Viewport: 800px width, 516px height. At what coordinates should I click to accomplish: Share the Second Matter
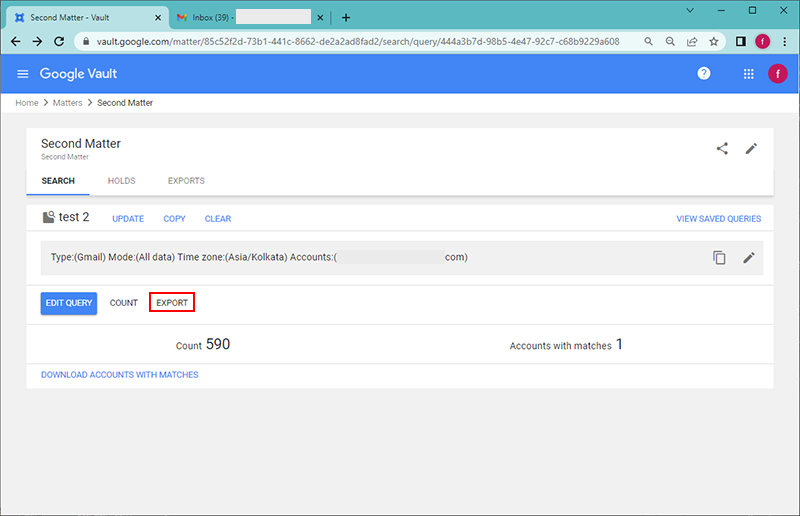(x=722, y=149)
